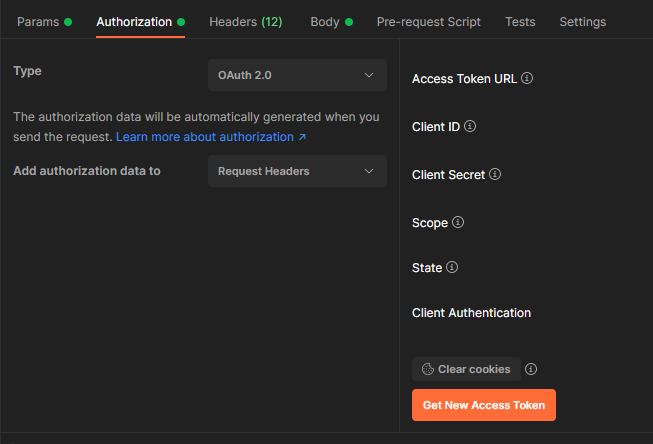Click the Access Token URL label
The height and width of the screenshot is (444, 653).
[464, 78]
